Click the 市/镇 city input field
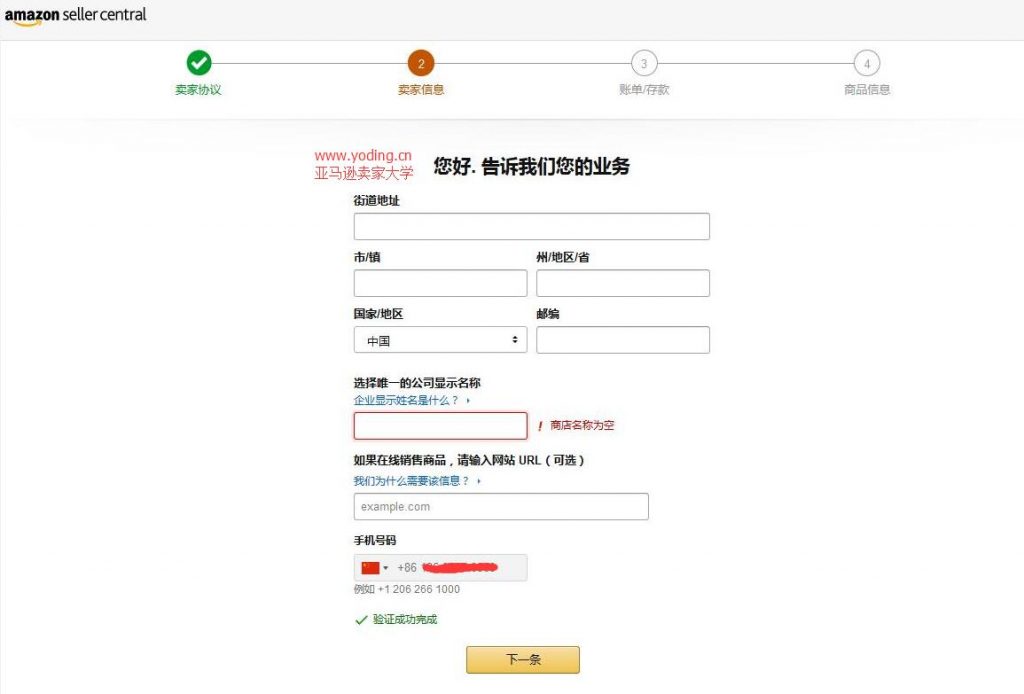 (x=440, y=283)
